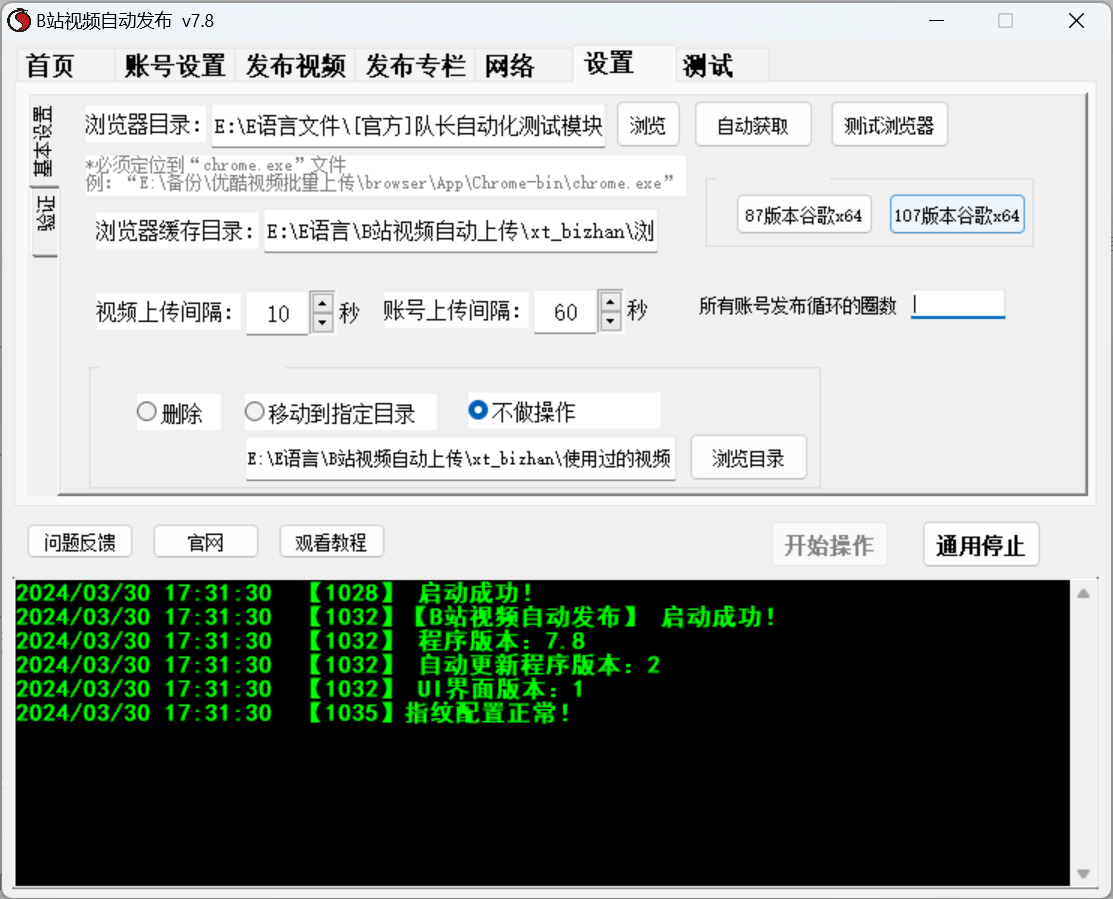The image size is (1113, 899).
Task: Click the UI界面版本: 1 log line
Action: coord(299,688)
